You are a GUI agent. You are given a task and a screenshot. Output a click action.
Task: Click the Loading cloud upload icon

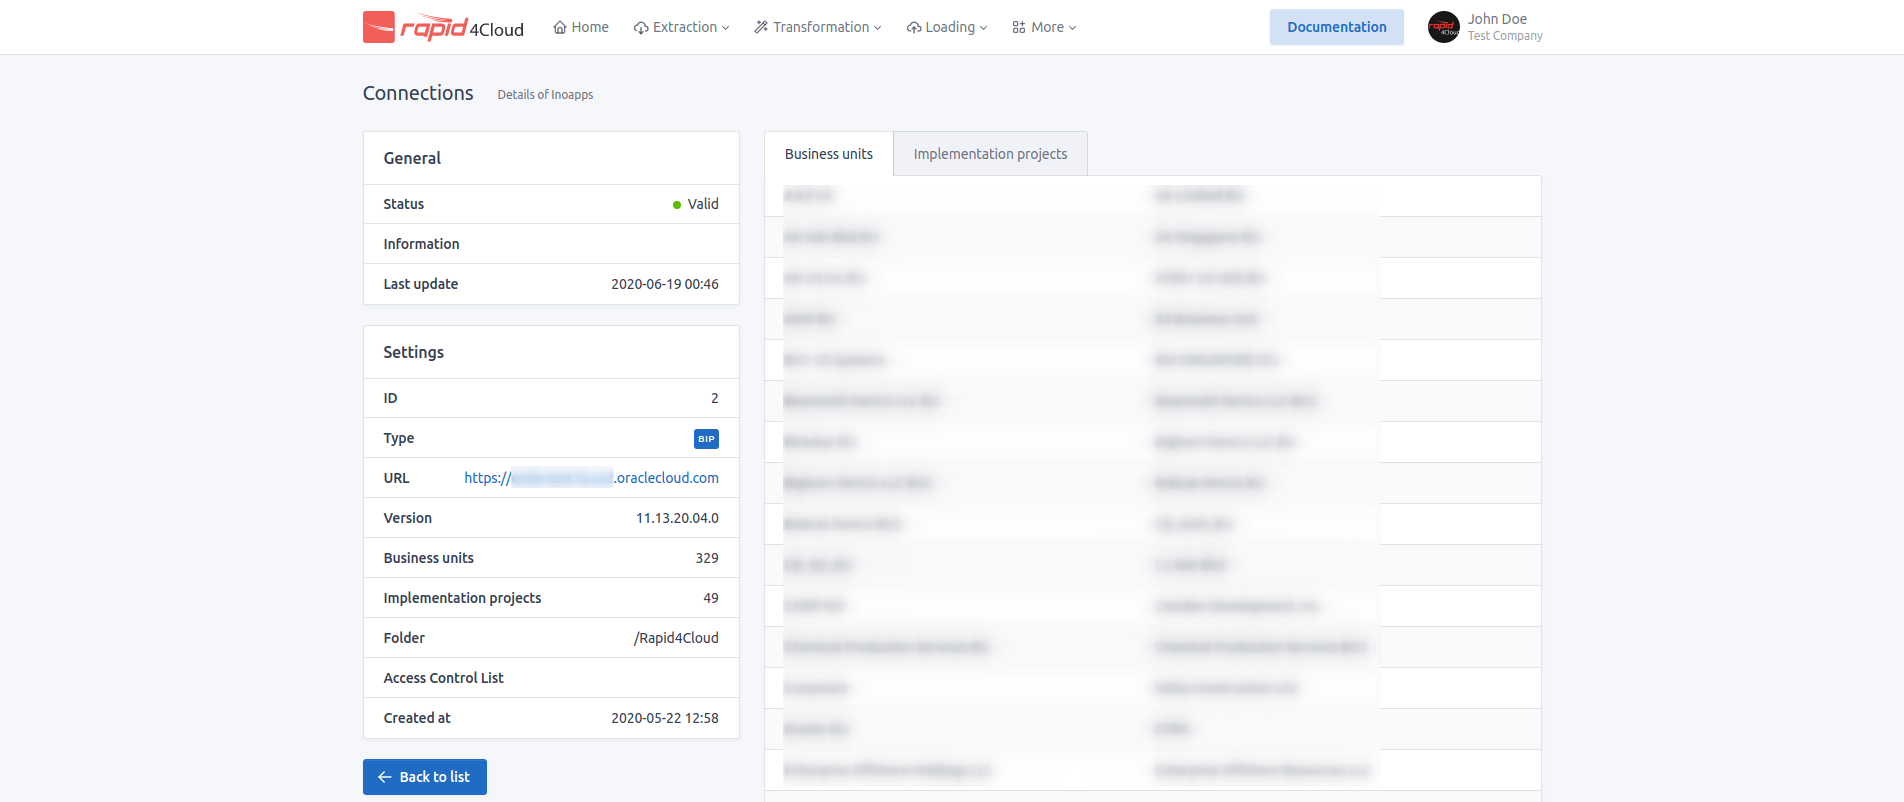914,27
